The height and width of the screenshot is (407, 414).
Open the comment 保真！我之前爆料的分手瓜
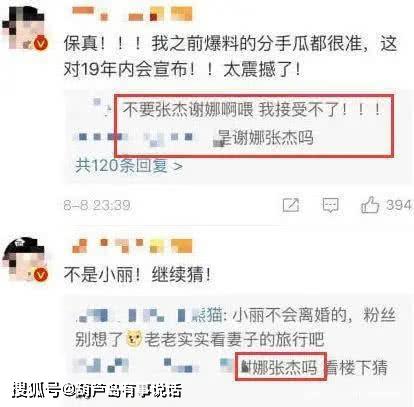[231, 56]
